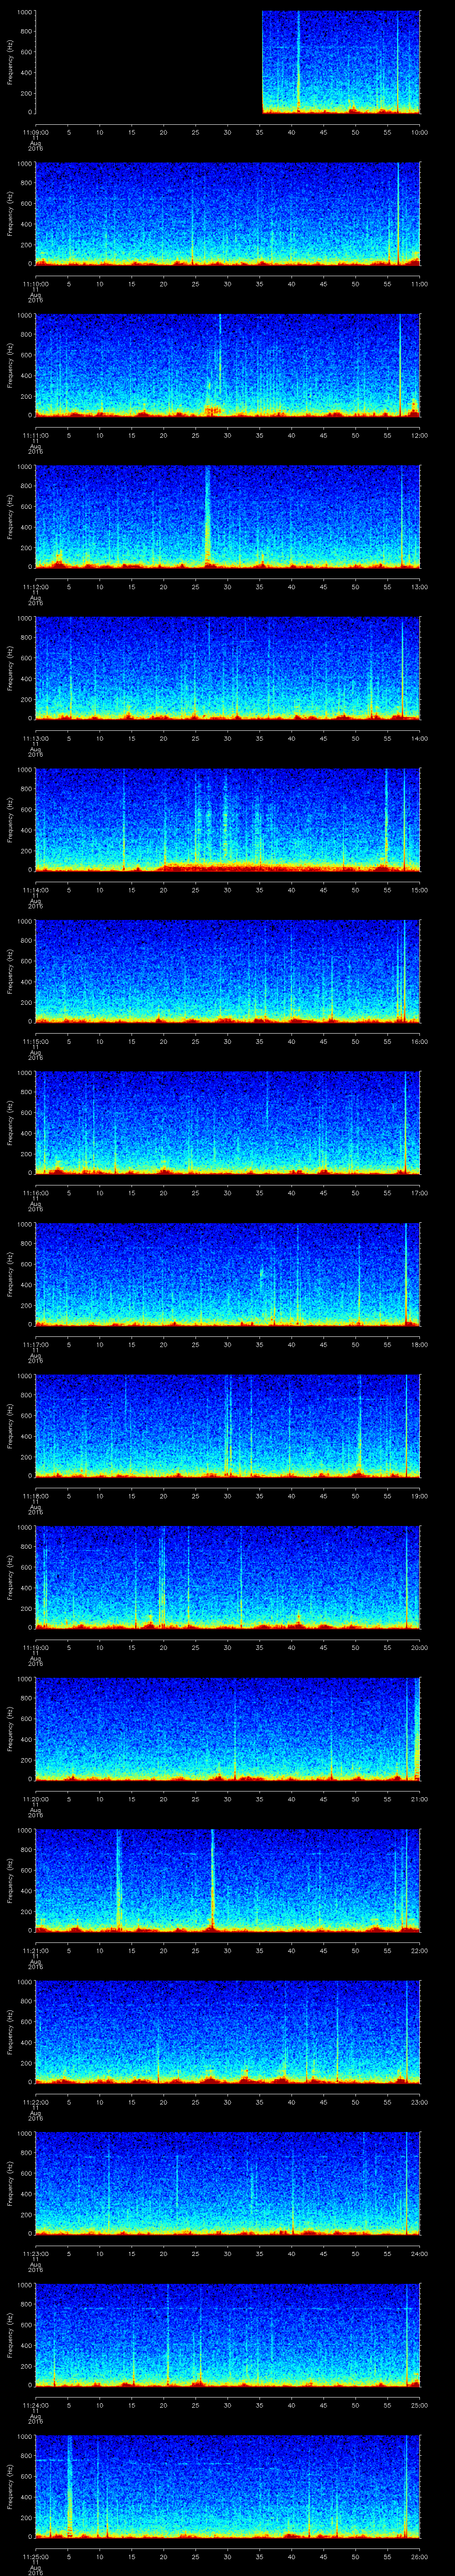Select the spectrogram plot beginning at 11:17:00
The image size is (455, 2576).
tap(228, 1274)
